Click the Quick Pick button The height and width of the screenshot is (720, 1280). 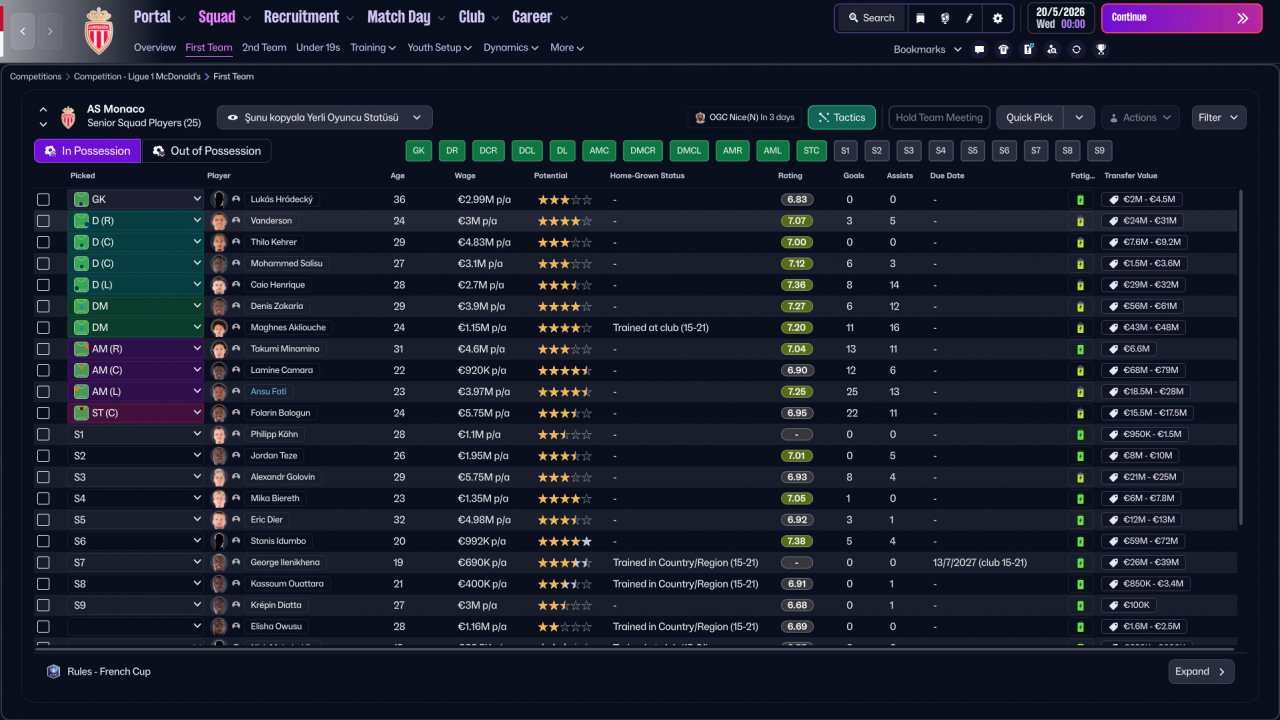1030,117
